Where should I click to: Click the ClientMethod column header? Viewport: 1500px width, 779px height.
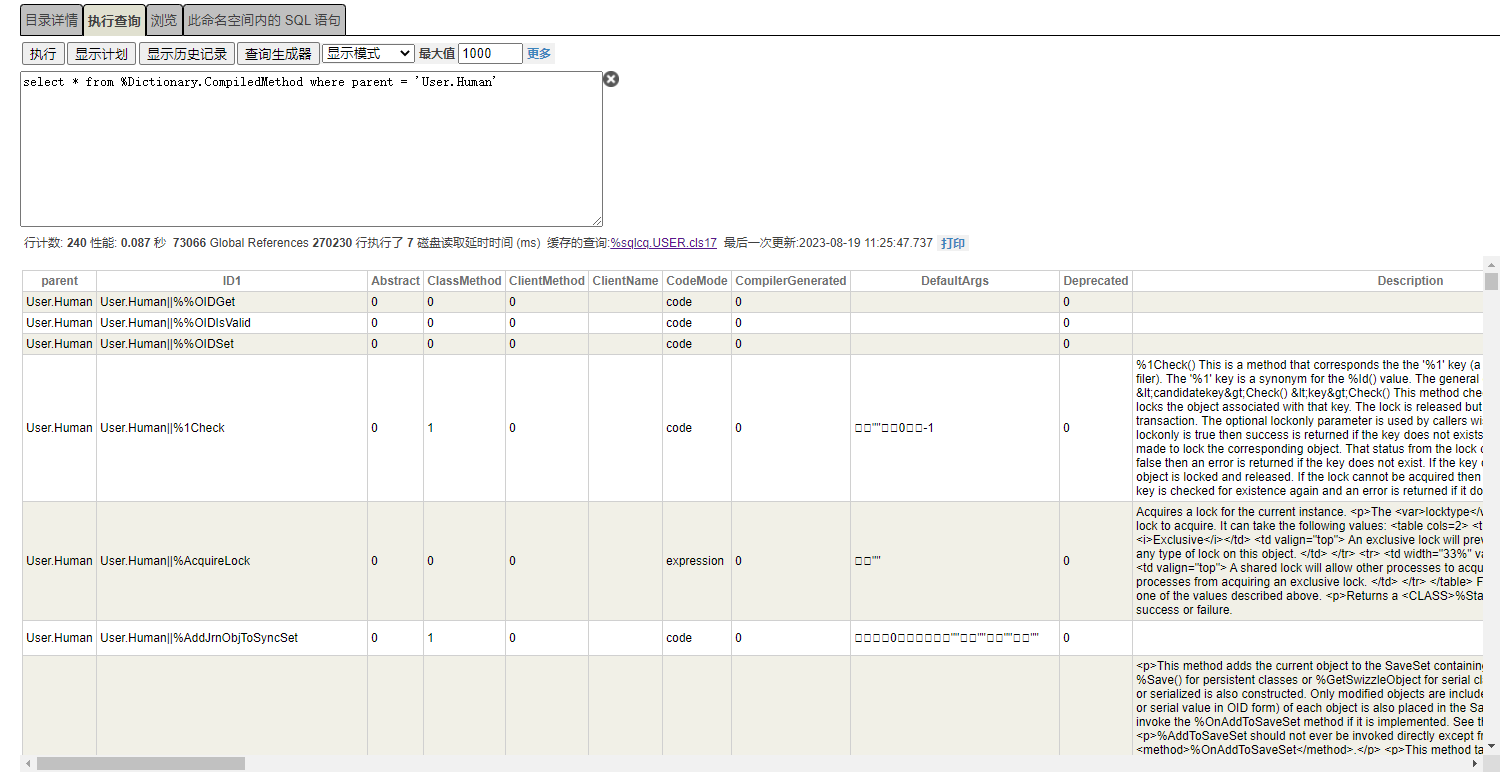coord(547,281)
